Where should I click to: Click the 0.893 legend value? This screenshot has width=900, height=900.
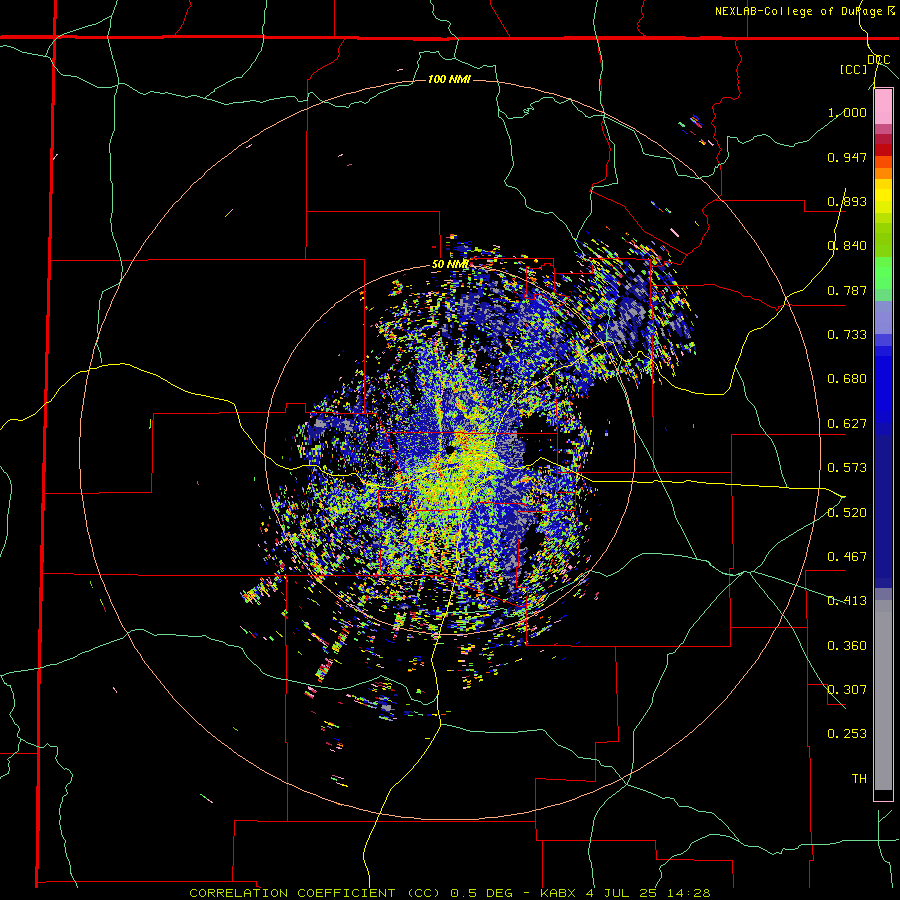tap(847, 201)
